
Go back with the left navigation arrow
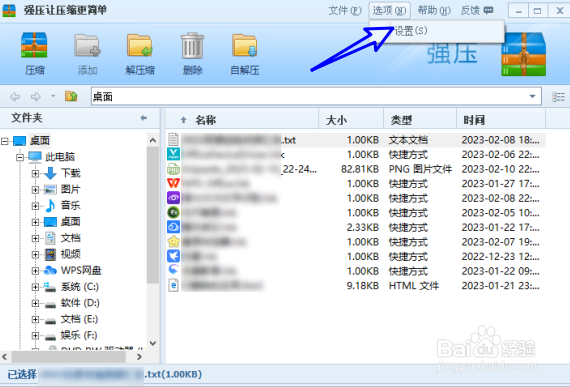[15, 97]
